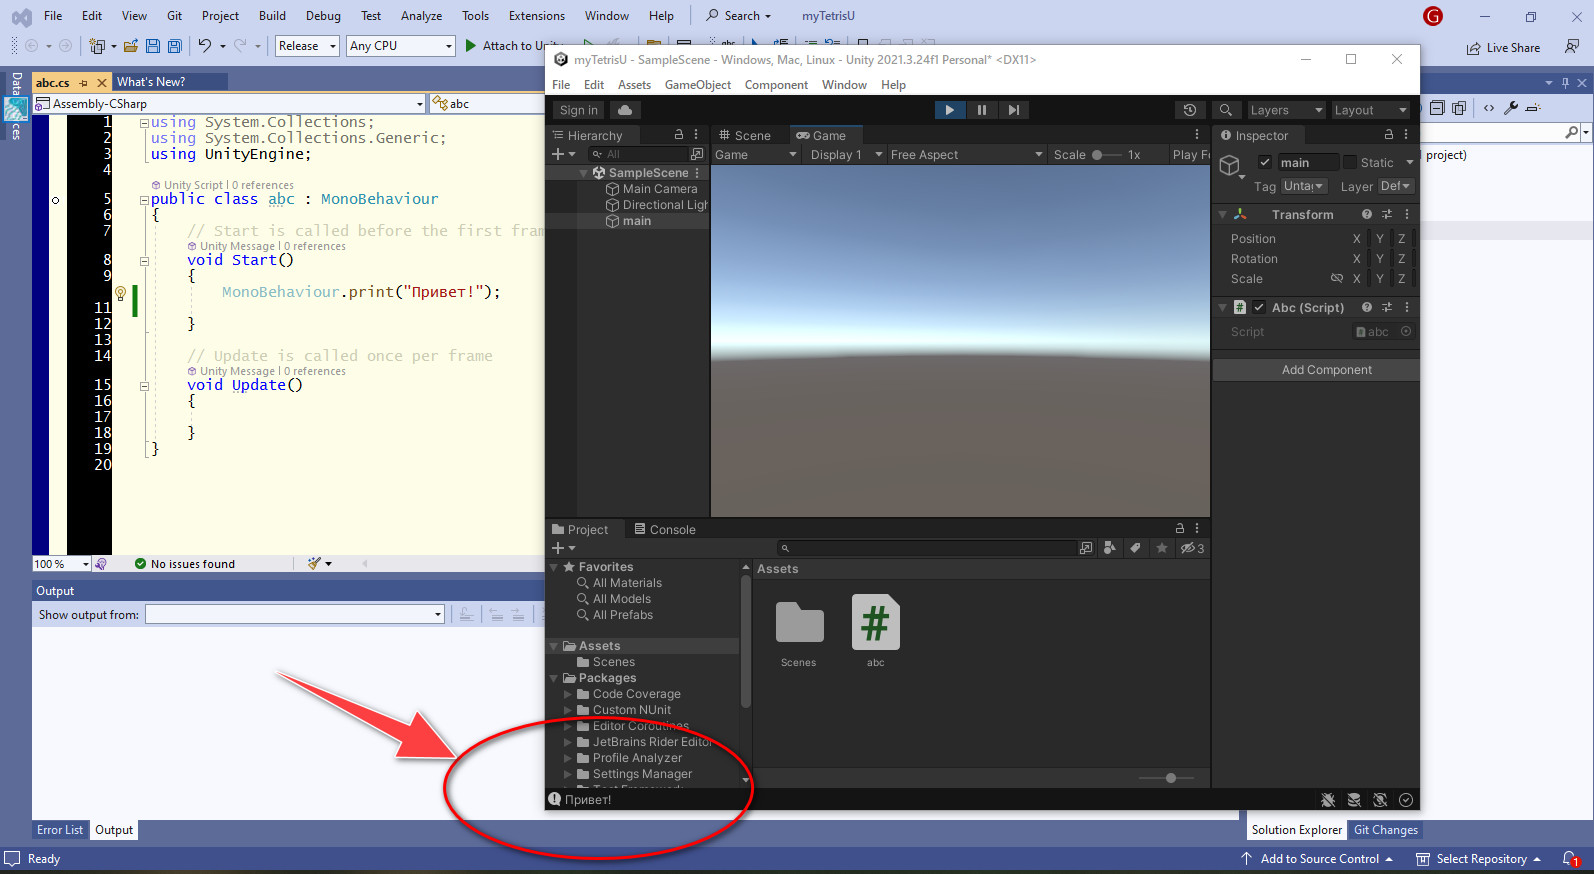
Task: Open the Release configuration dropdown
Action: [307, 46]
